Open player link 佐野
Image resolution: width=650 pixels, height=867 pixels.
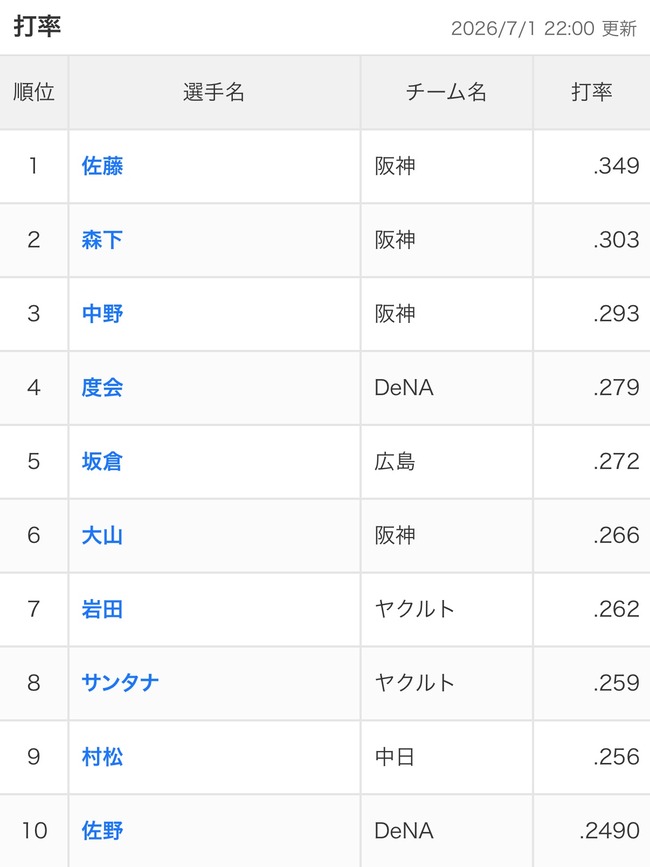[102, 831]
